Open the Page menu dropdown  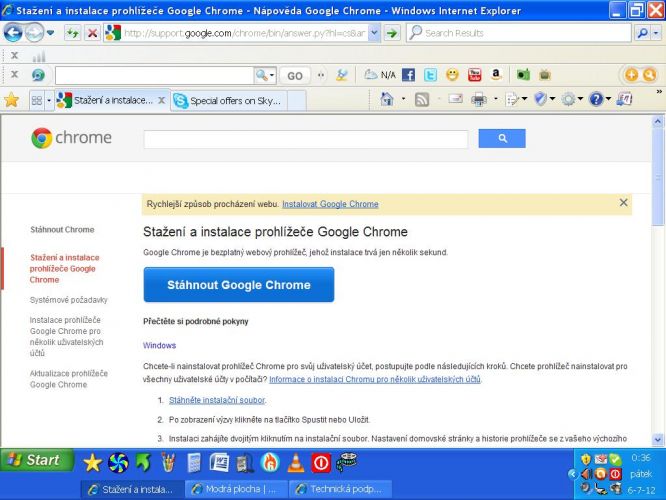point(516,99)
